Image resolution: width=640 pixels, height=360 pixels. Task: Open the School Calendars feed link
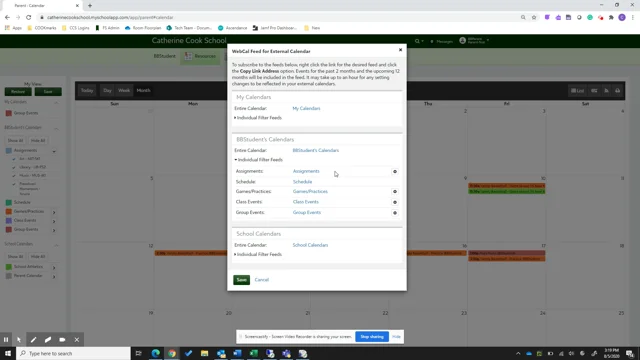click(310, 245)
